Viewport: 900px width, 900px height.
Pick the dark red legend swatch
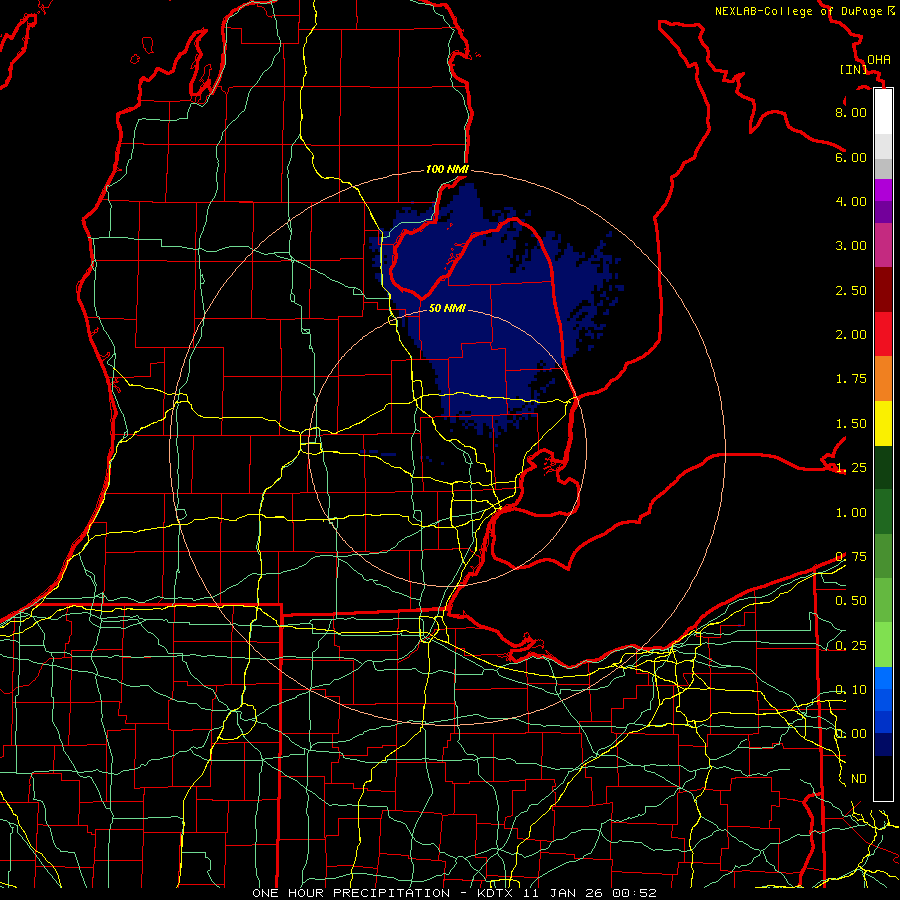pos(883,290)
